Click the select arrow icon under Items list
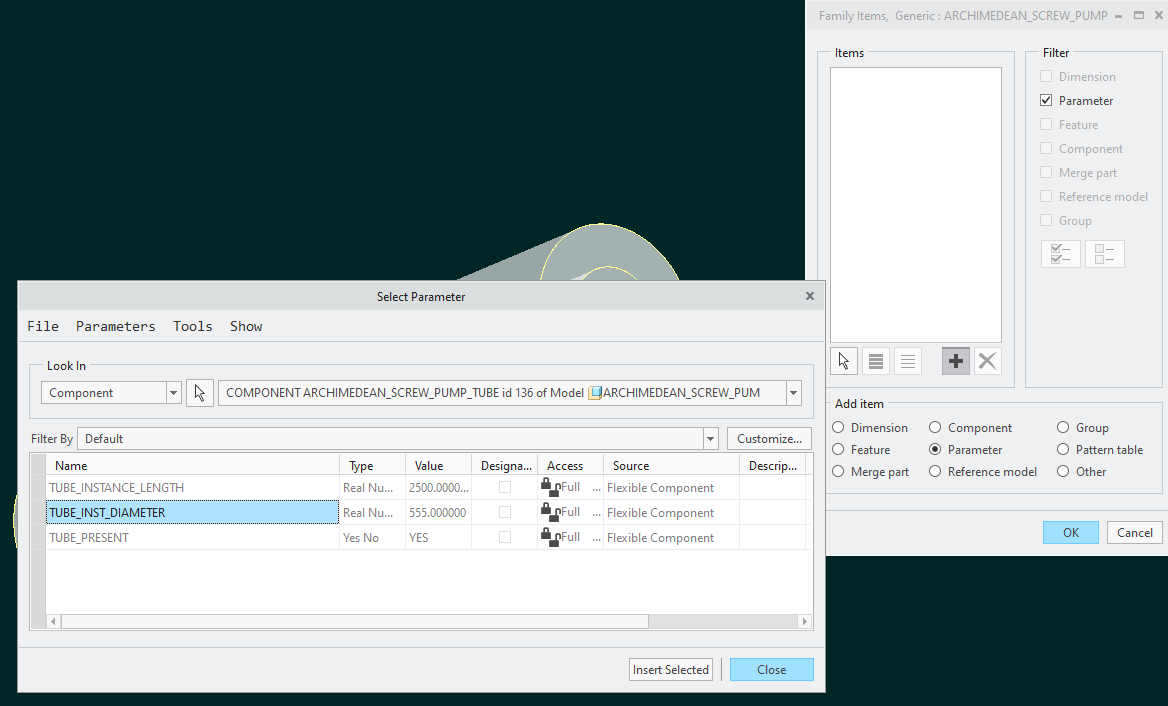 point(844,362)
